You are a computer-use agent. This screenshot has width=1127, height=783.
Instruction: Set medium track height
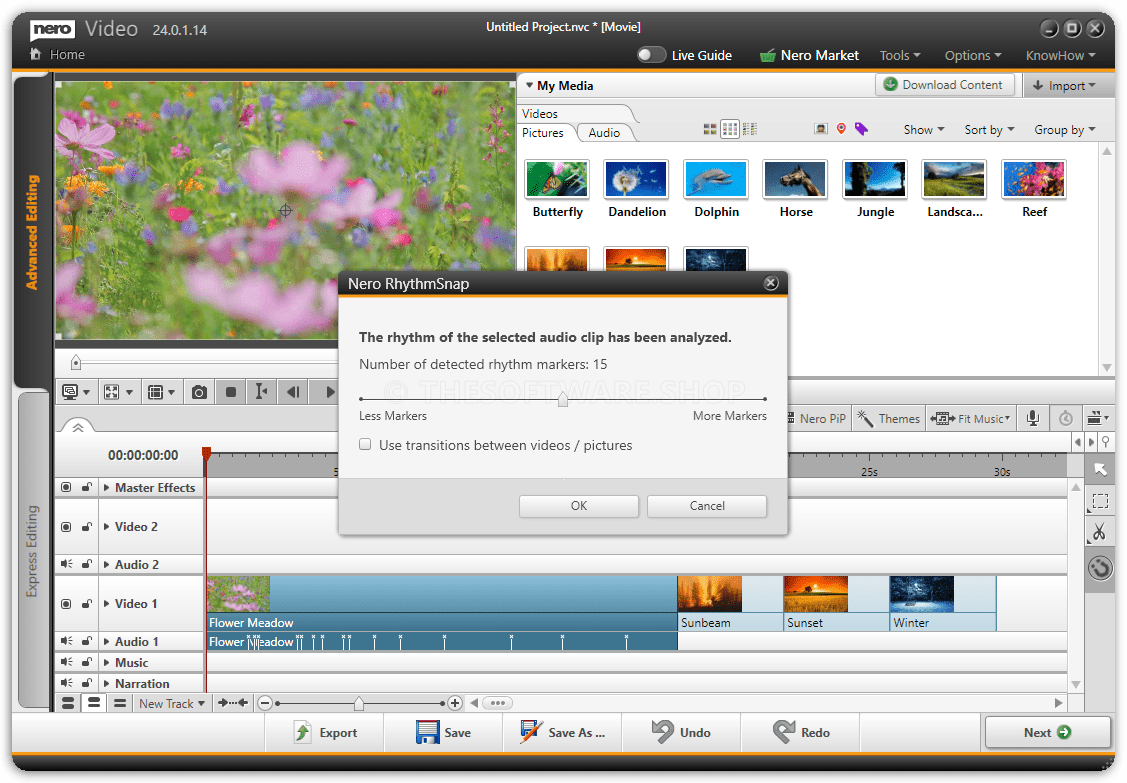[93, 703]
